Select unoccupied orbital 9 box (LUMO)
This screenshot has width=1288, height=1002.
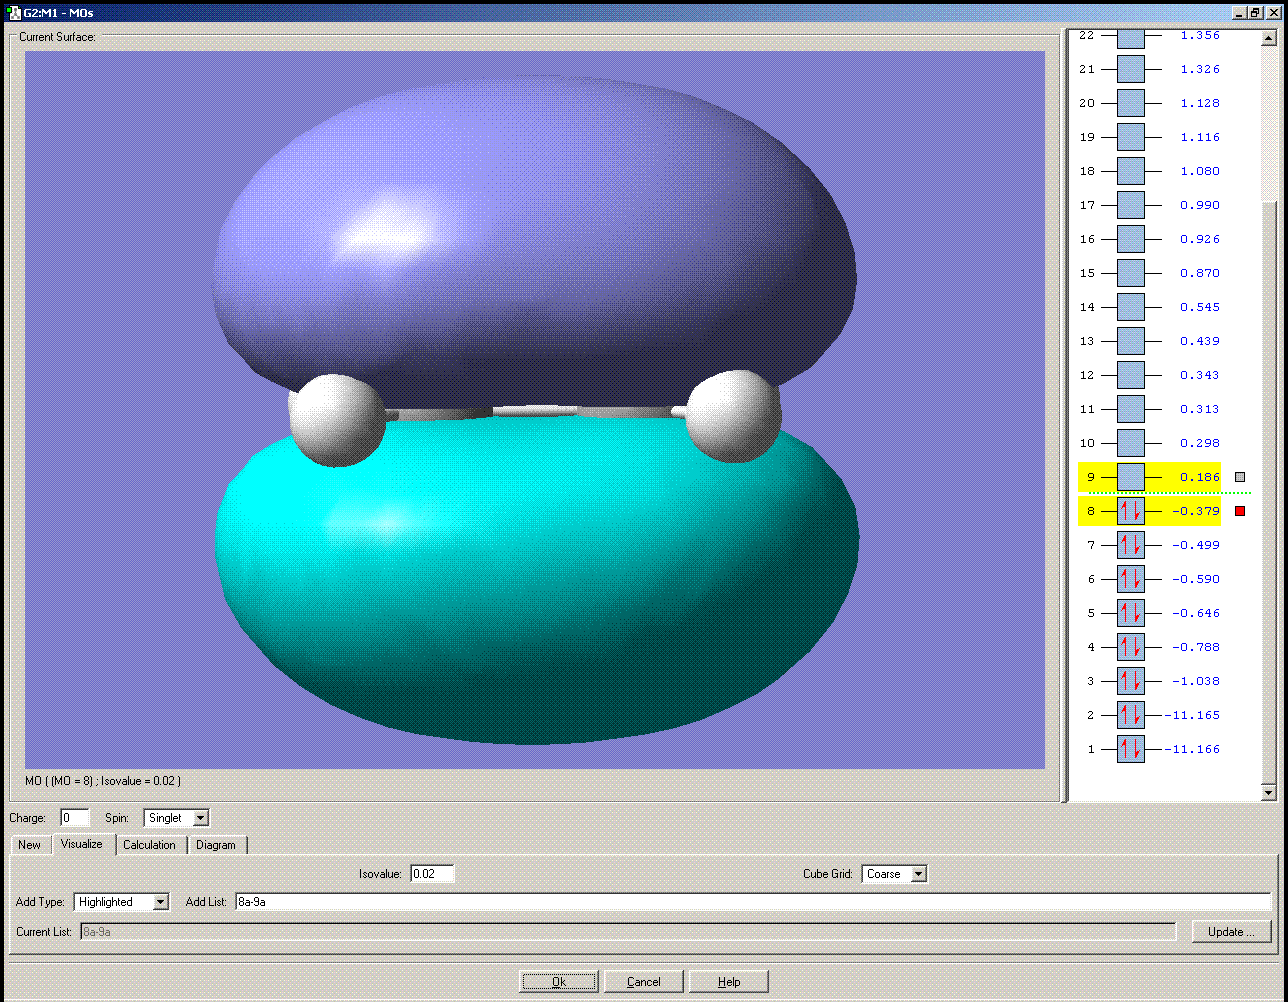pos(1130,477)
